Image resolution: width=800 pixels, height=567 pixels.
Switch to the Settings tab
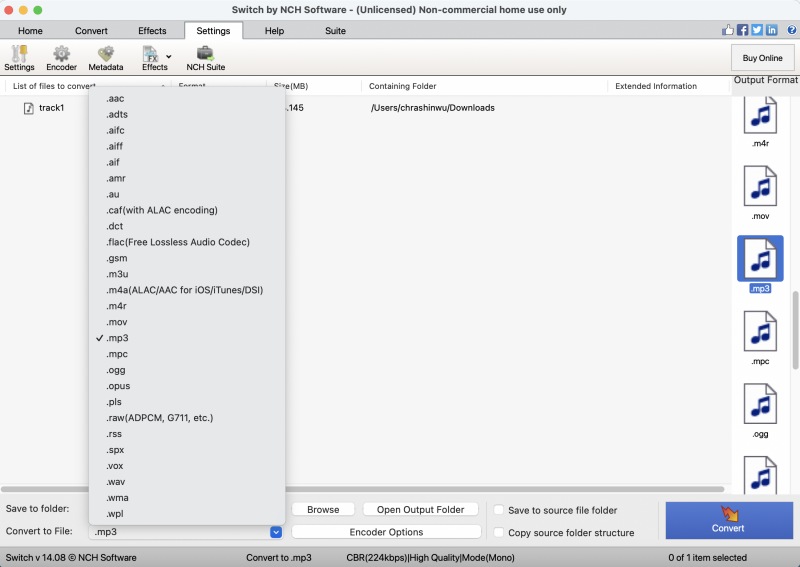coord(213,31)
